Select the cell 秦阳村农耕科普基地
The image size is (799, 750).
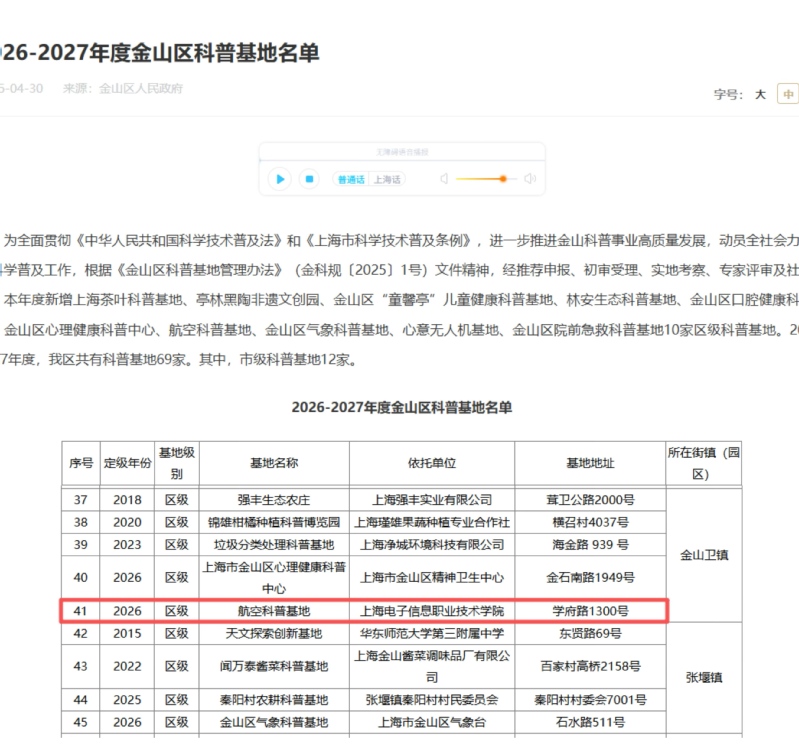(274, 700)
